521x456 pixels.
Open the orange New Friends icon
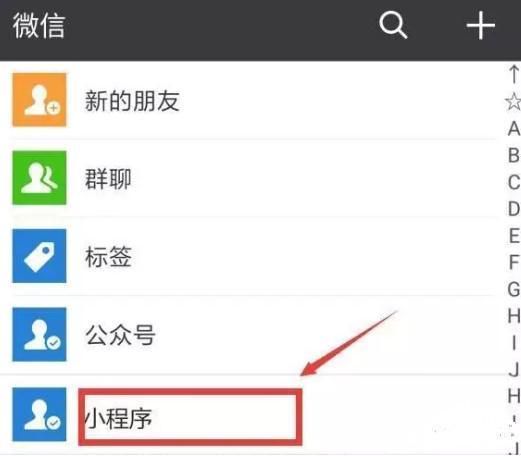coord(39,100)
